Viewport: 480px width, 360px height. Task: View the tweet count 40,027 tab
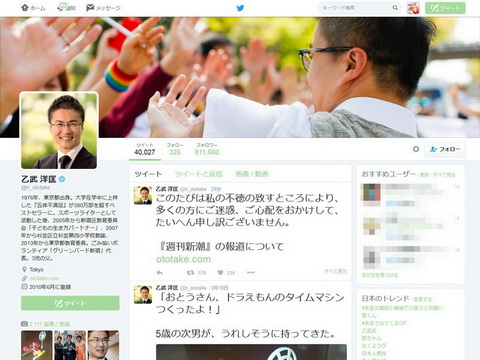tap(145, 149)
